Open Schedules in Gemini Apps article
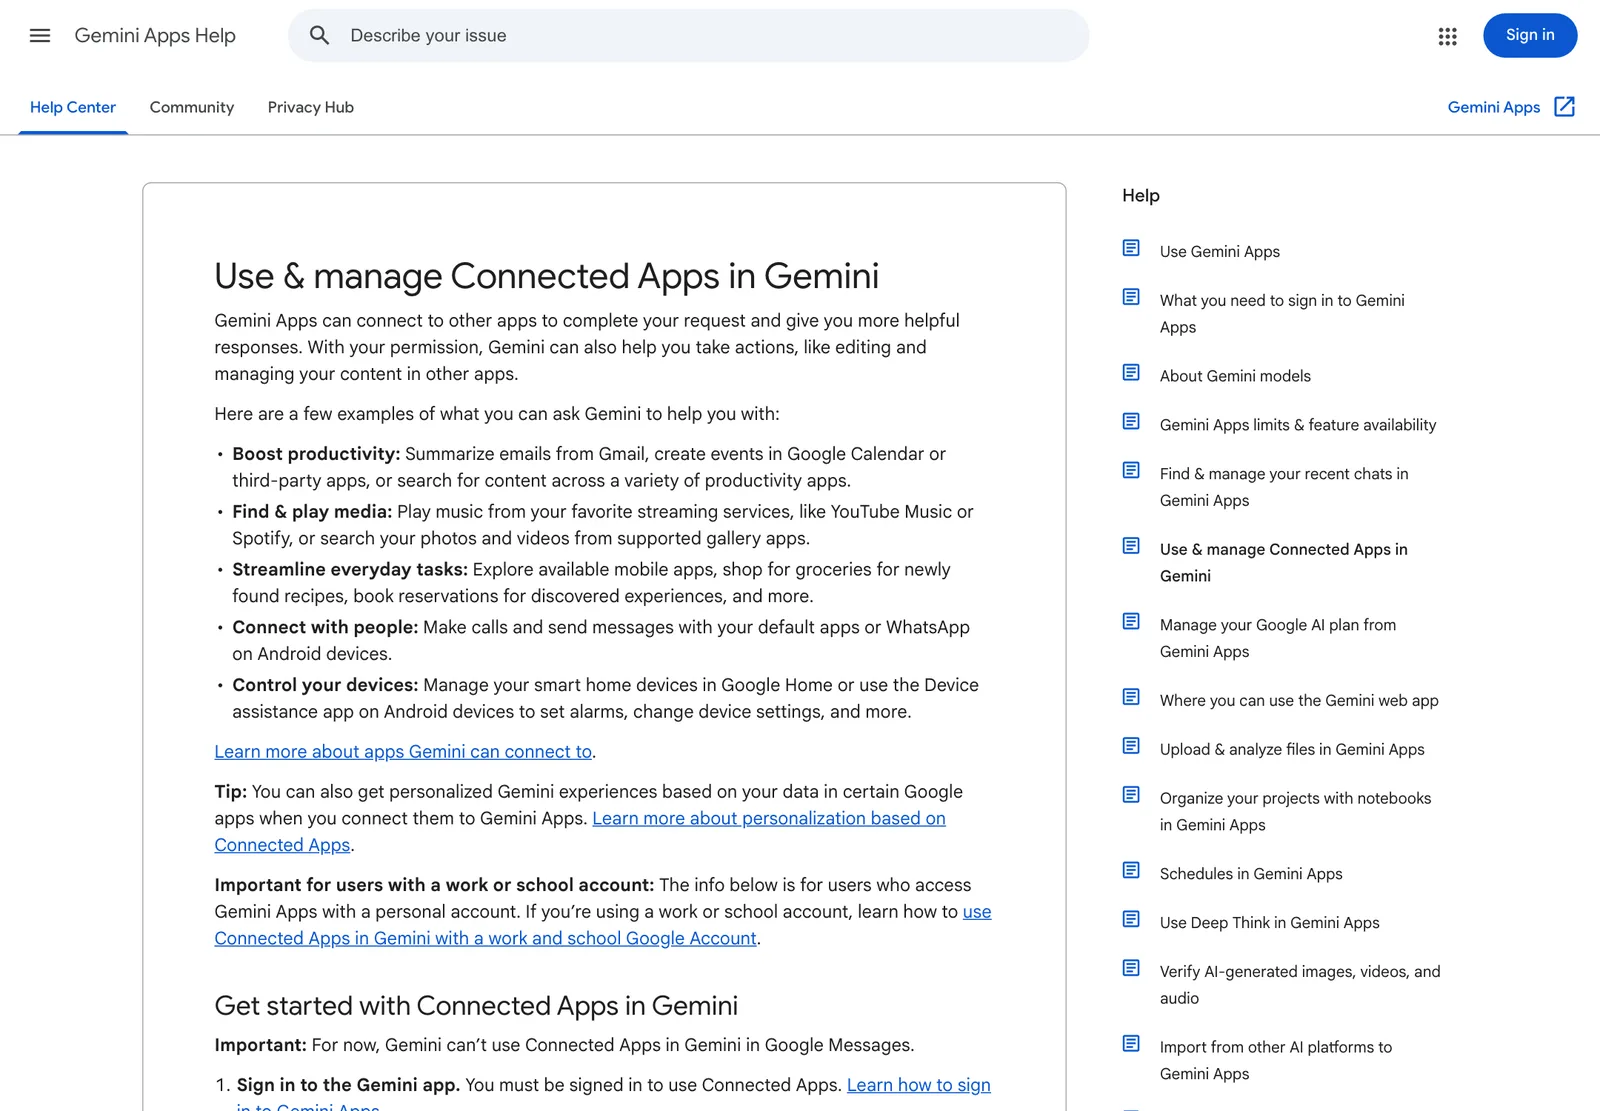 click(1251, 874)
